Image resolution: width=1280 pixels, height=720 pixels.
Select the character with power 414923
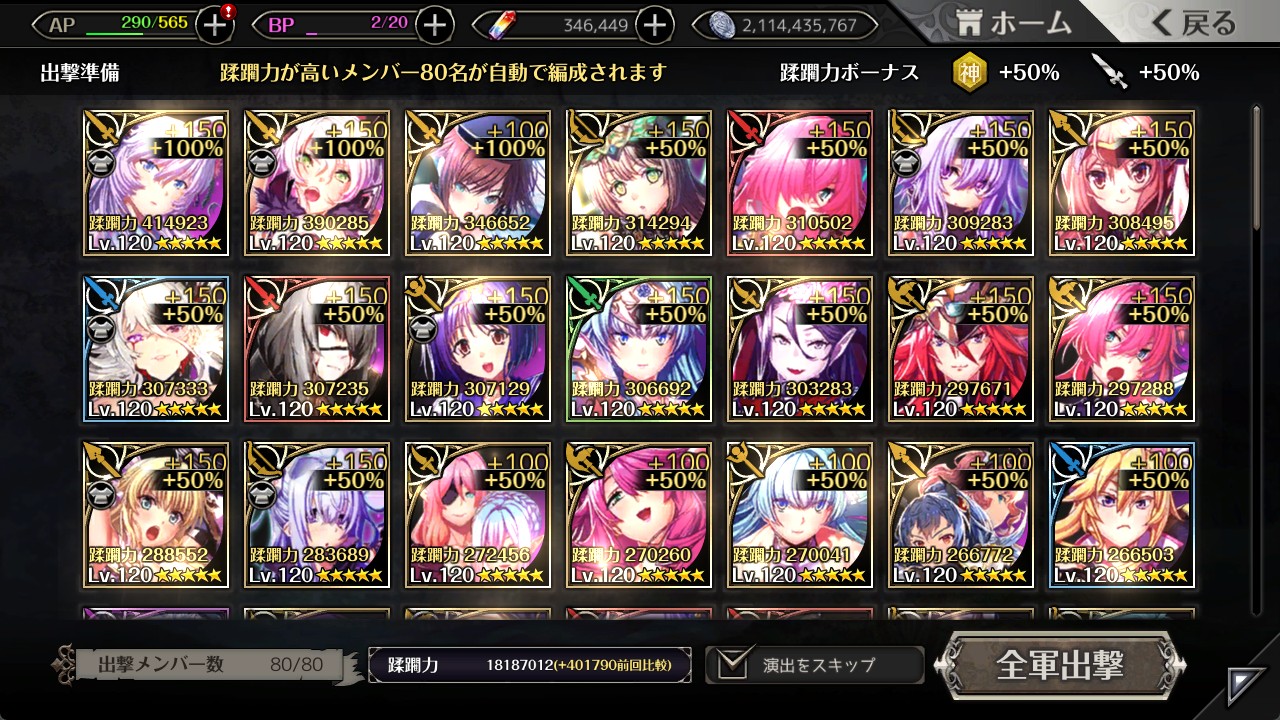coord(156,183)
